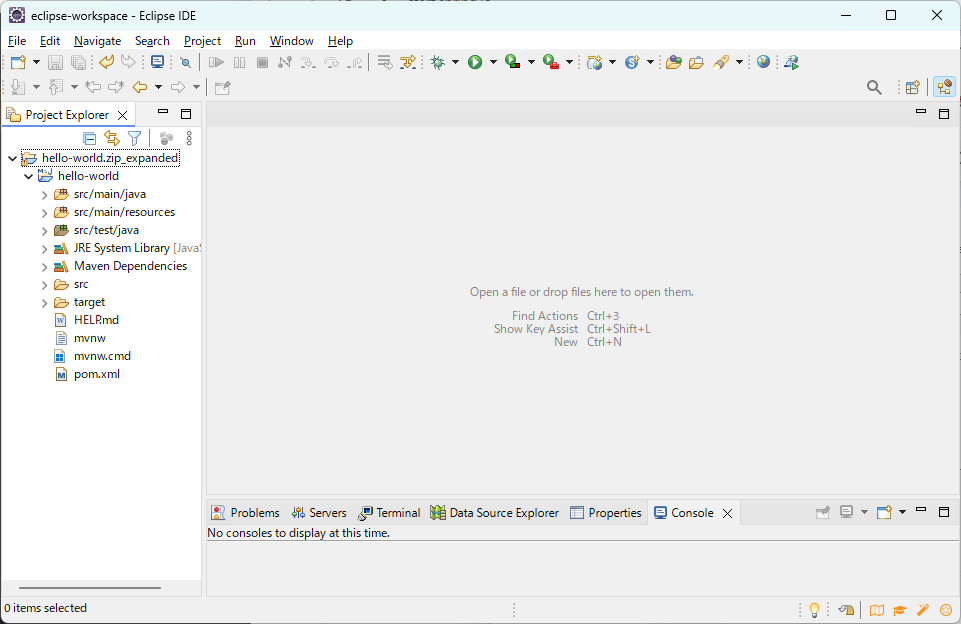This screenshot has height=624, width=961.
Task: Click the Redo arrow icon
Action: (128, 62)
